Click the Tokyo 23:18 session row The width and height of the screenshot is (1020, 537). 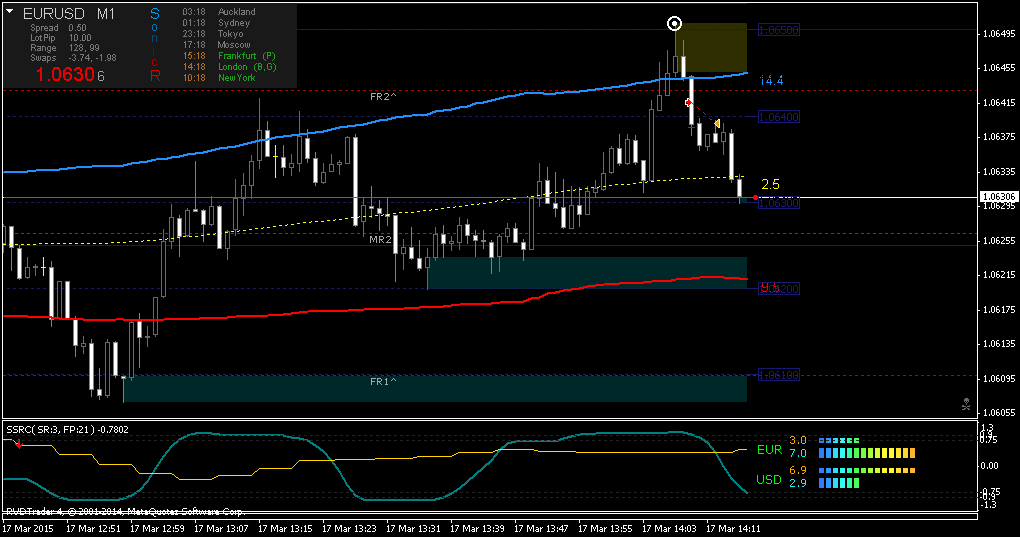tap(213, 34)
